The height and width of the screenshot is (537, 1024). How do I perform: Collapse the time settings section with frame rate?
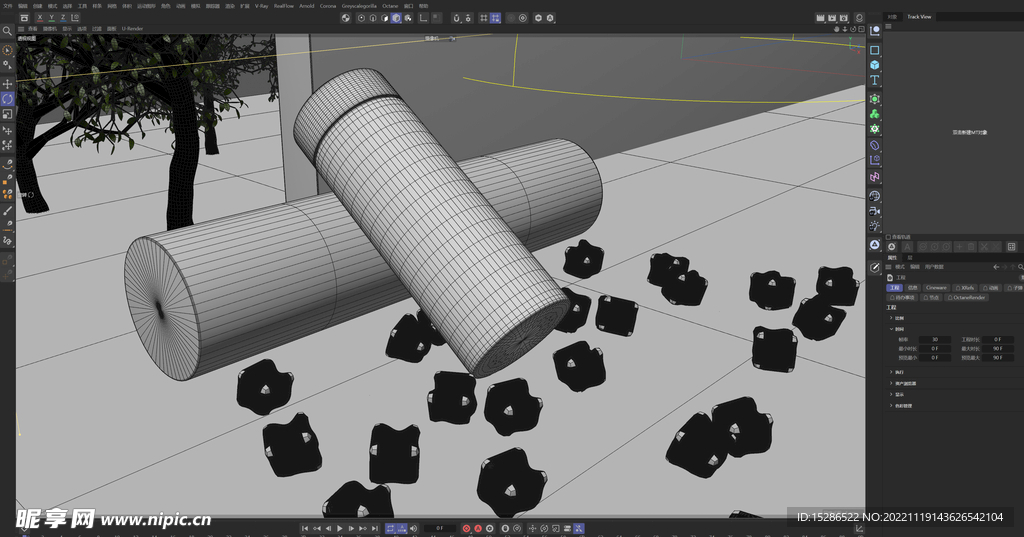892,328
